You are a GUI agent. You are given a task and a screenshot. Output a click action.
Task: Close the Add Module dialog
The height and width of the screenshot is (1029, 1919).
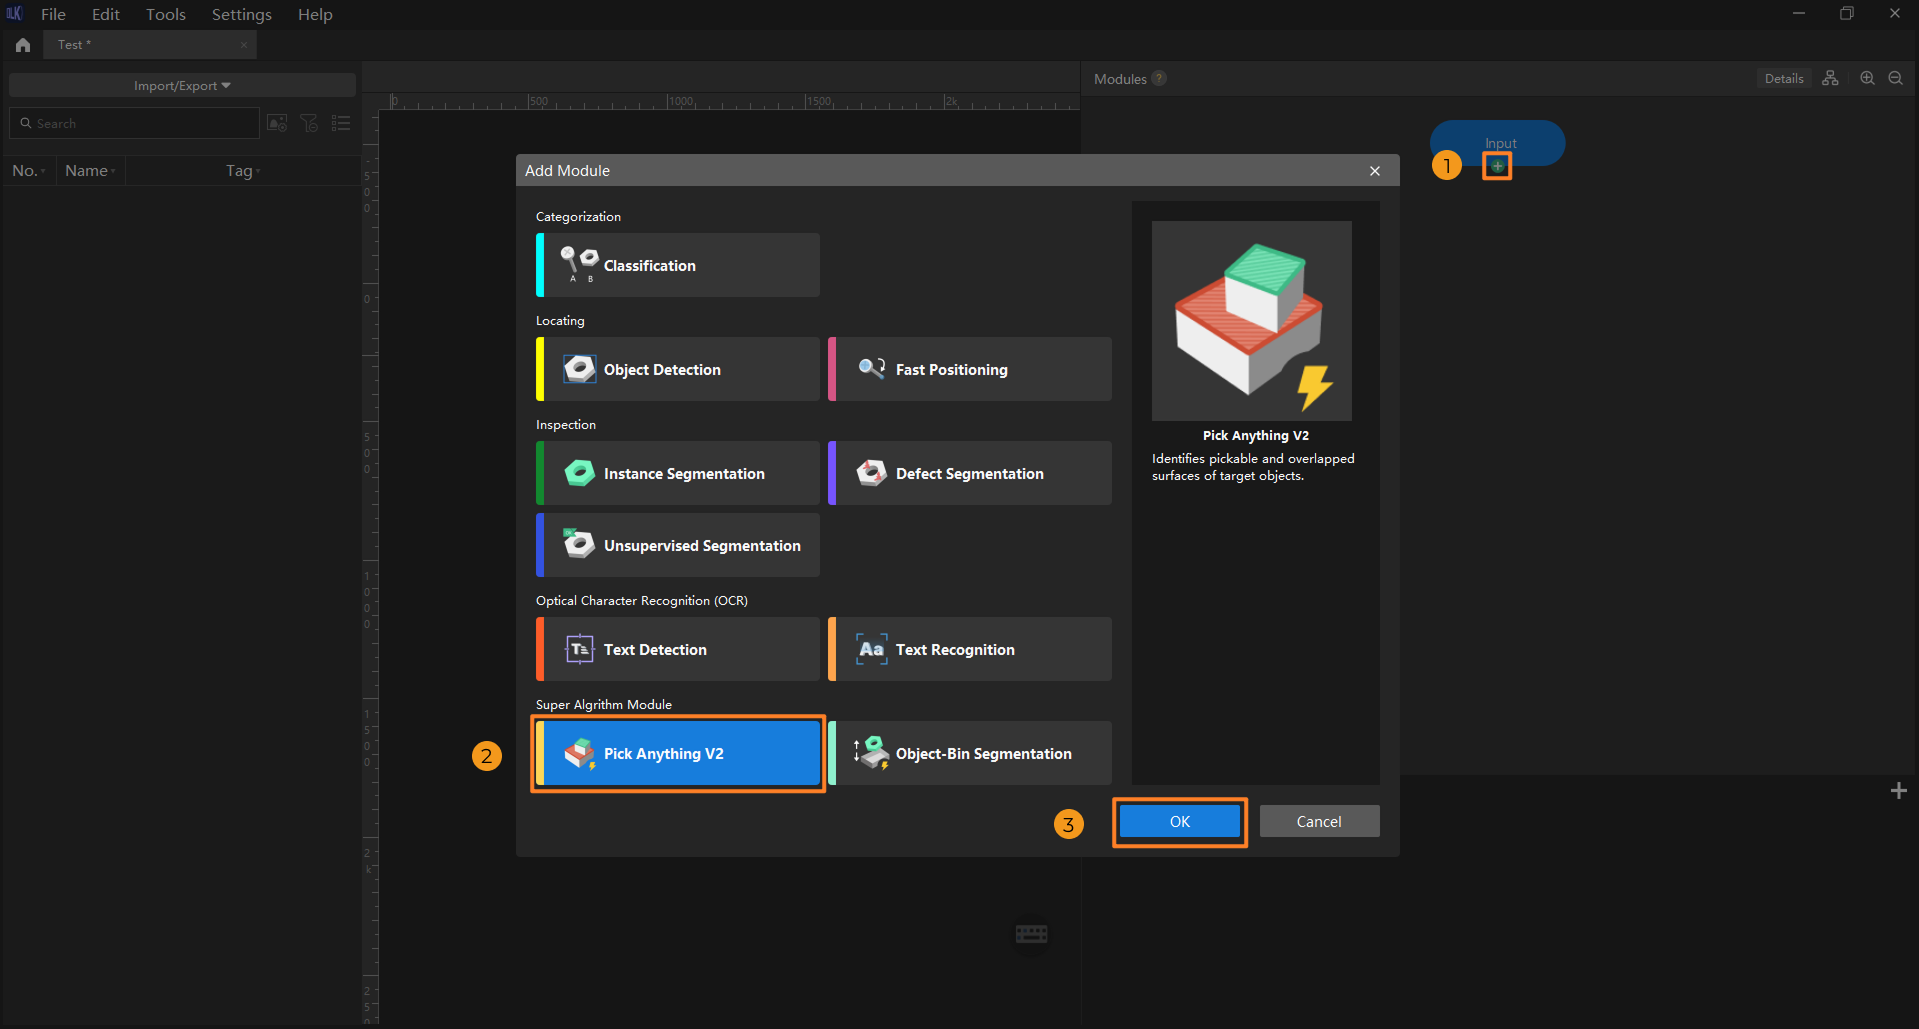point(1375,171)
